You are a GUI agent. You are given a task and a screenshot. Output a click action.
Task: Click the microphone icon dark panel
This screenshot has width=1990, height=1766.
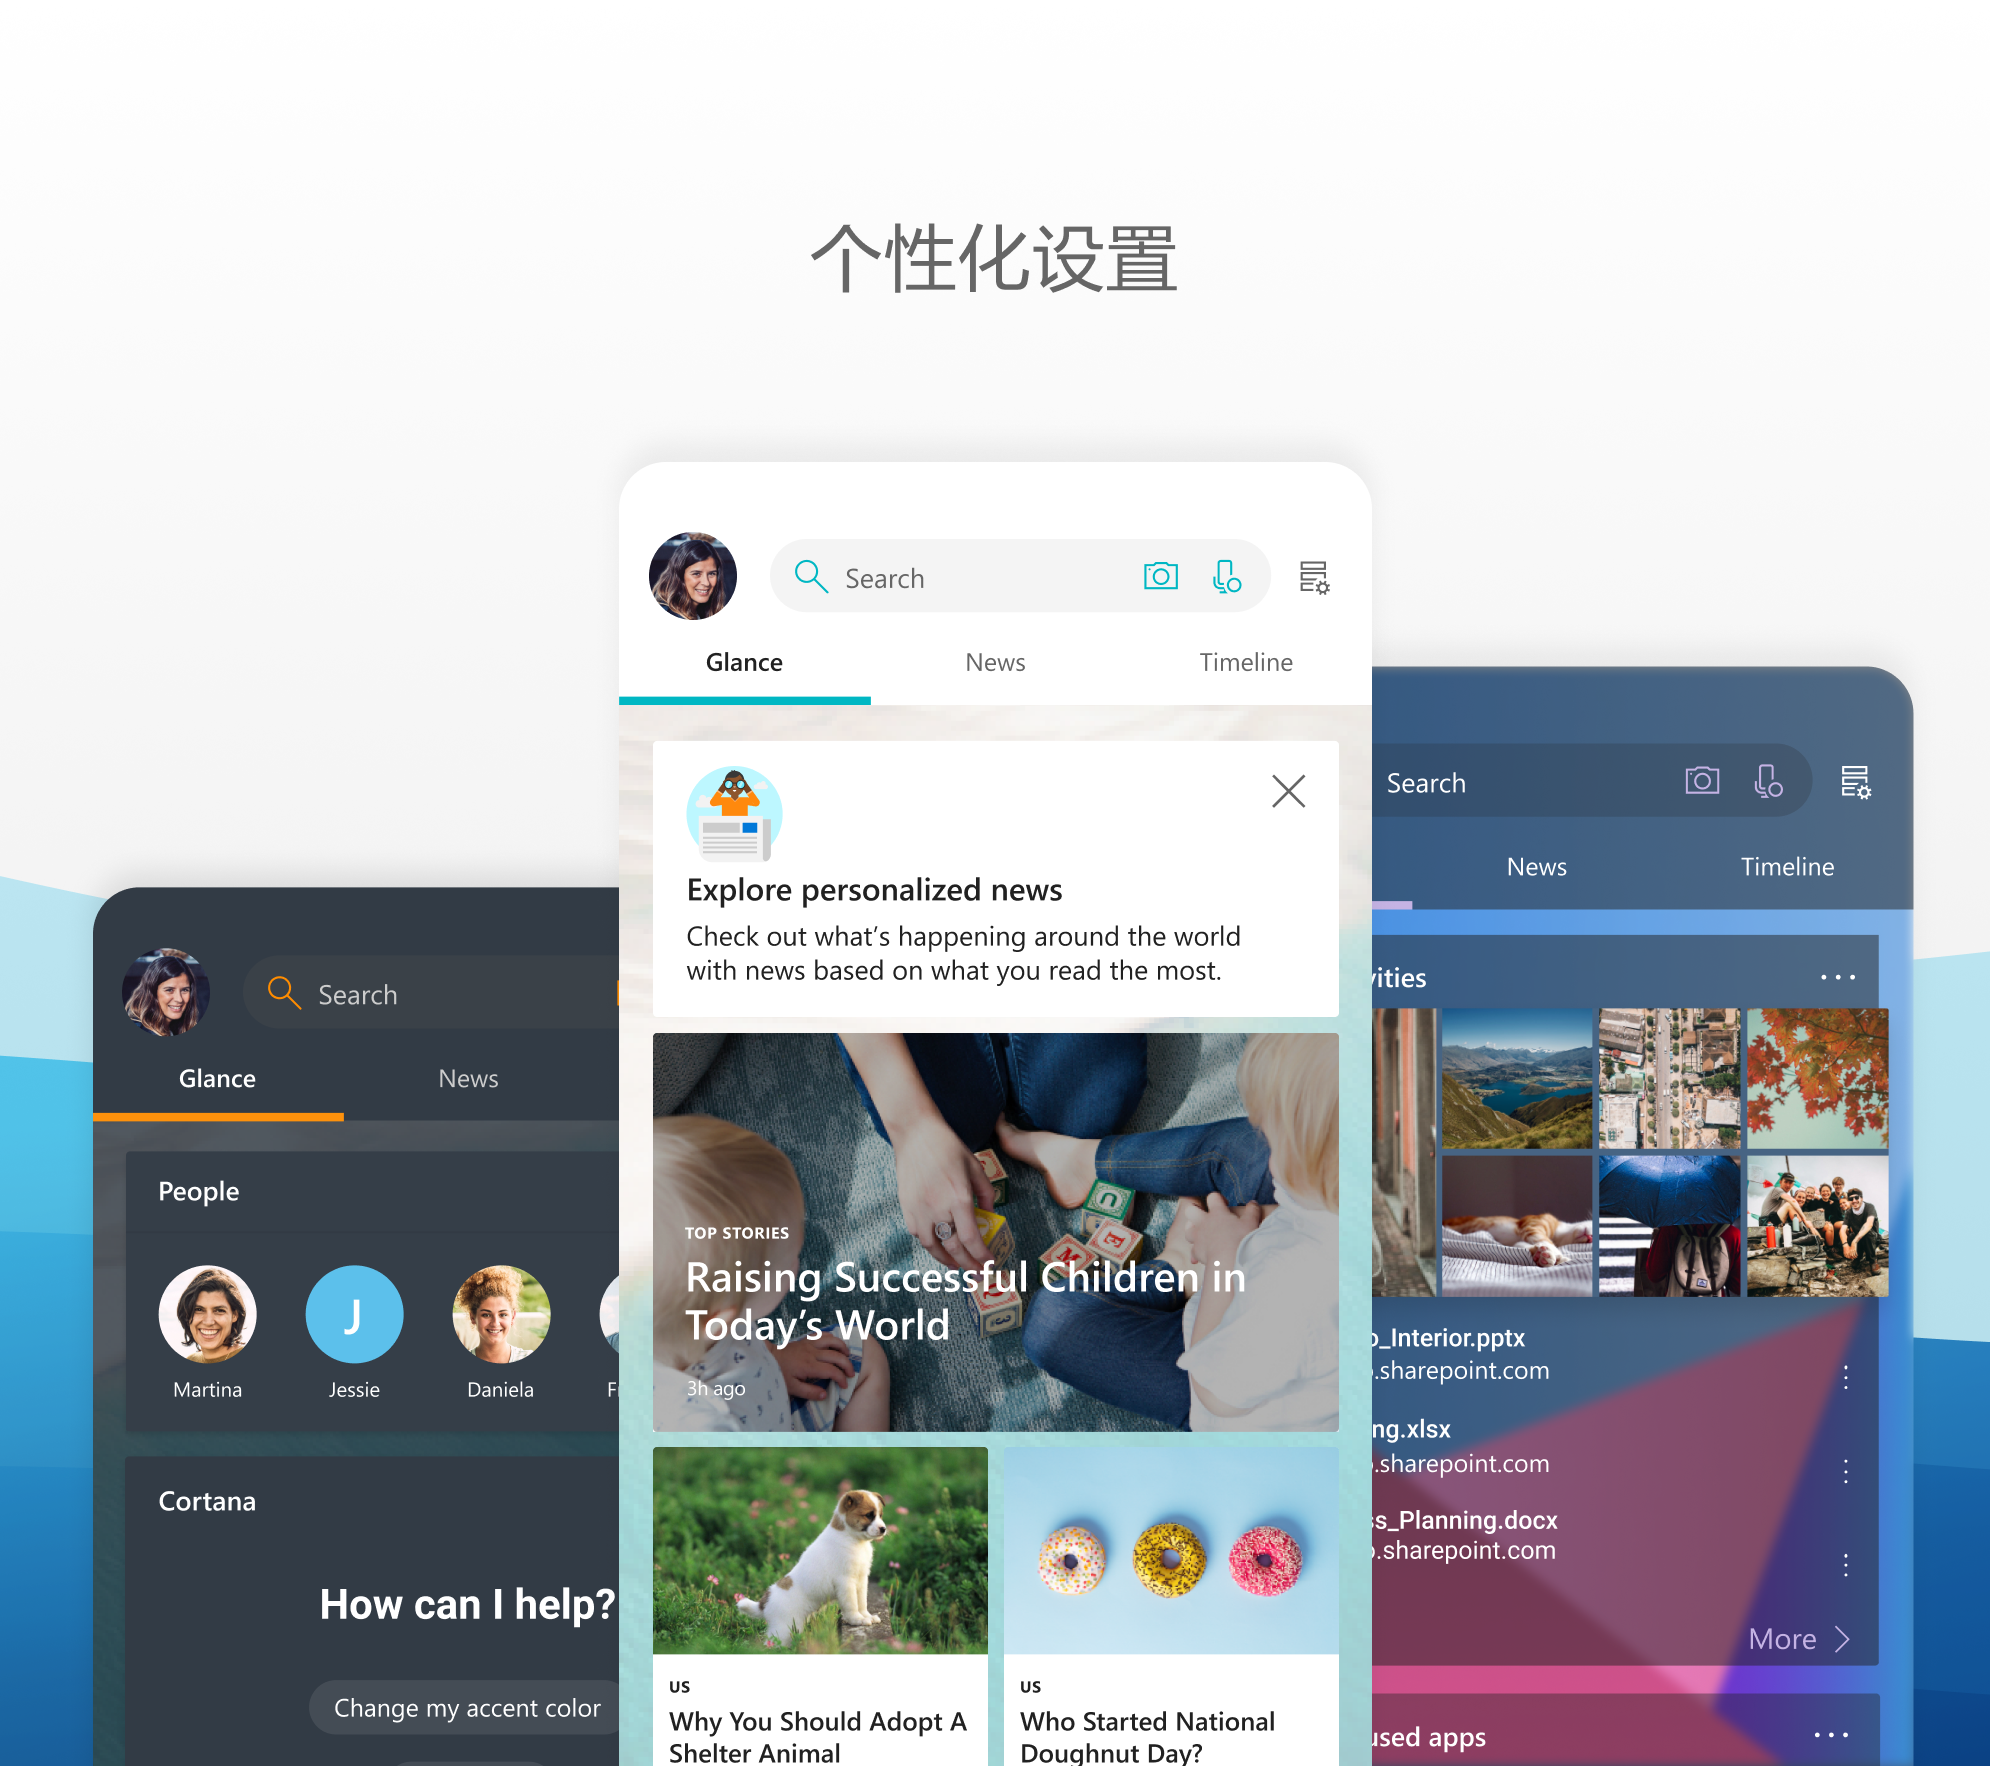(x=1768, y=782)
